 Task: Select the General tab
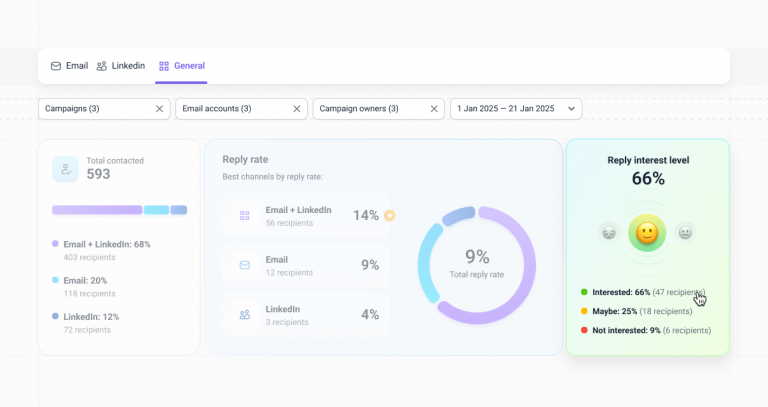tap(182, 66)
